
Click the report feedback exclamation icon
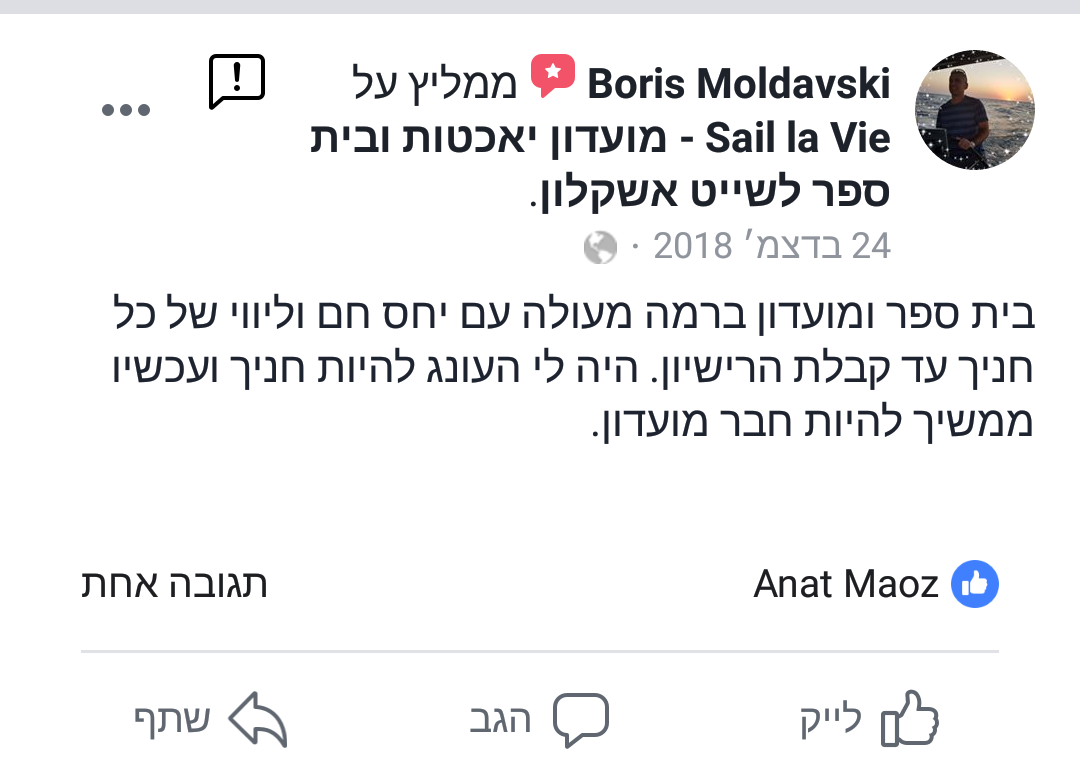[237, 82]
